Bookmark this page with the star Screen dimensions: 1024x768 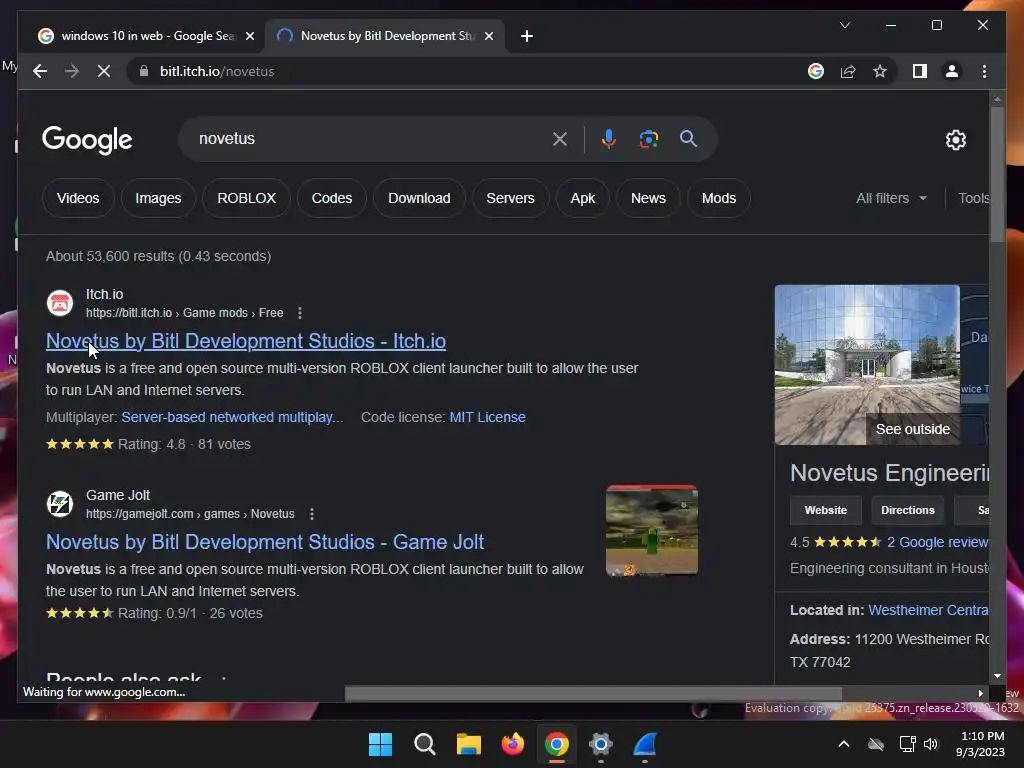pyautogui.click(x=880, y=71)
